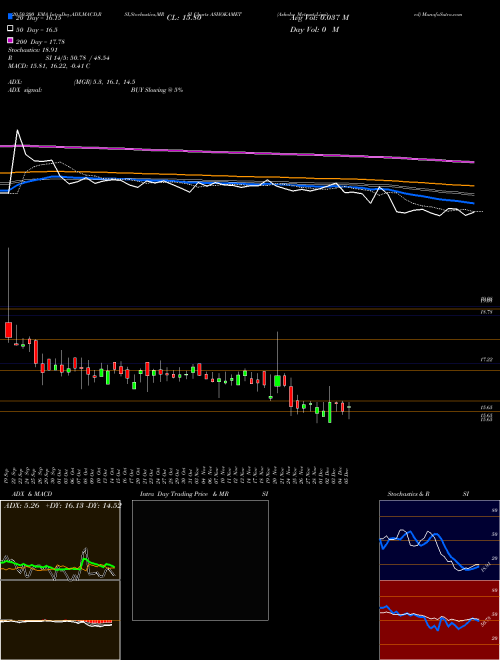Click the red-background RSI chart

point(439,620)
